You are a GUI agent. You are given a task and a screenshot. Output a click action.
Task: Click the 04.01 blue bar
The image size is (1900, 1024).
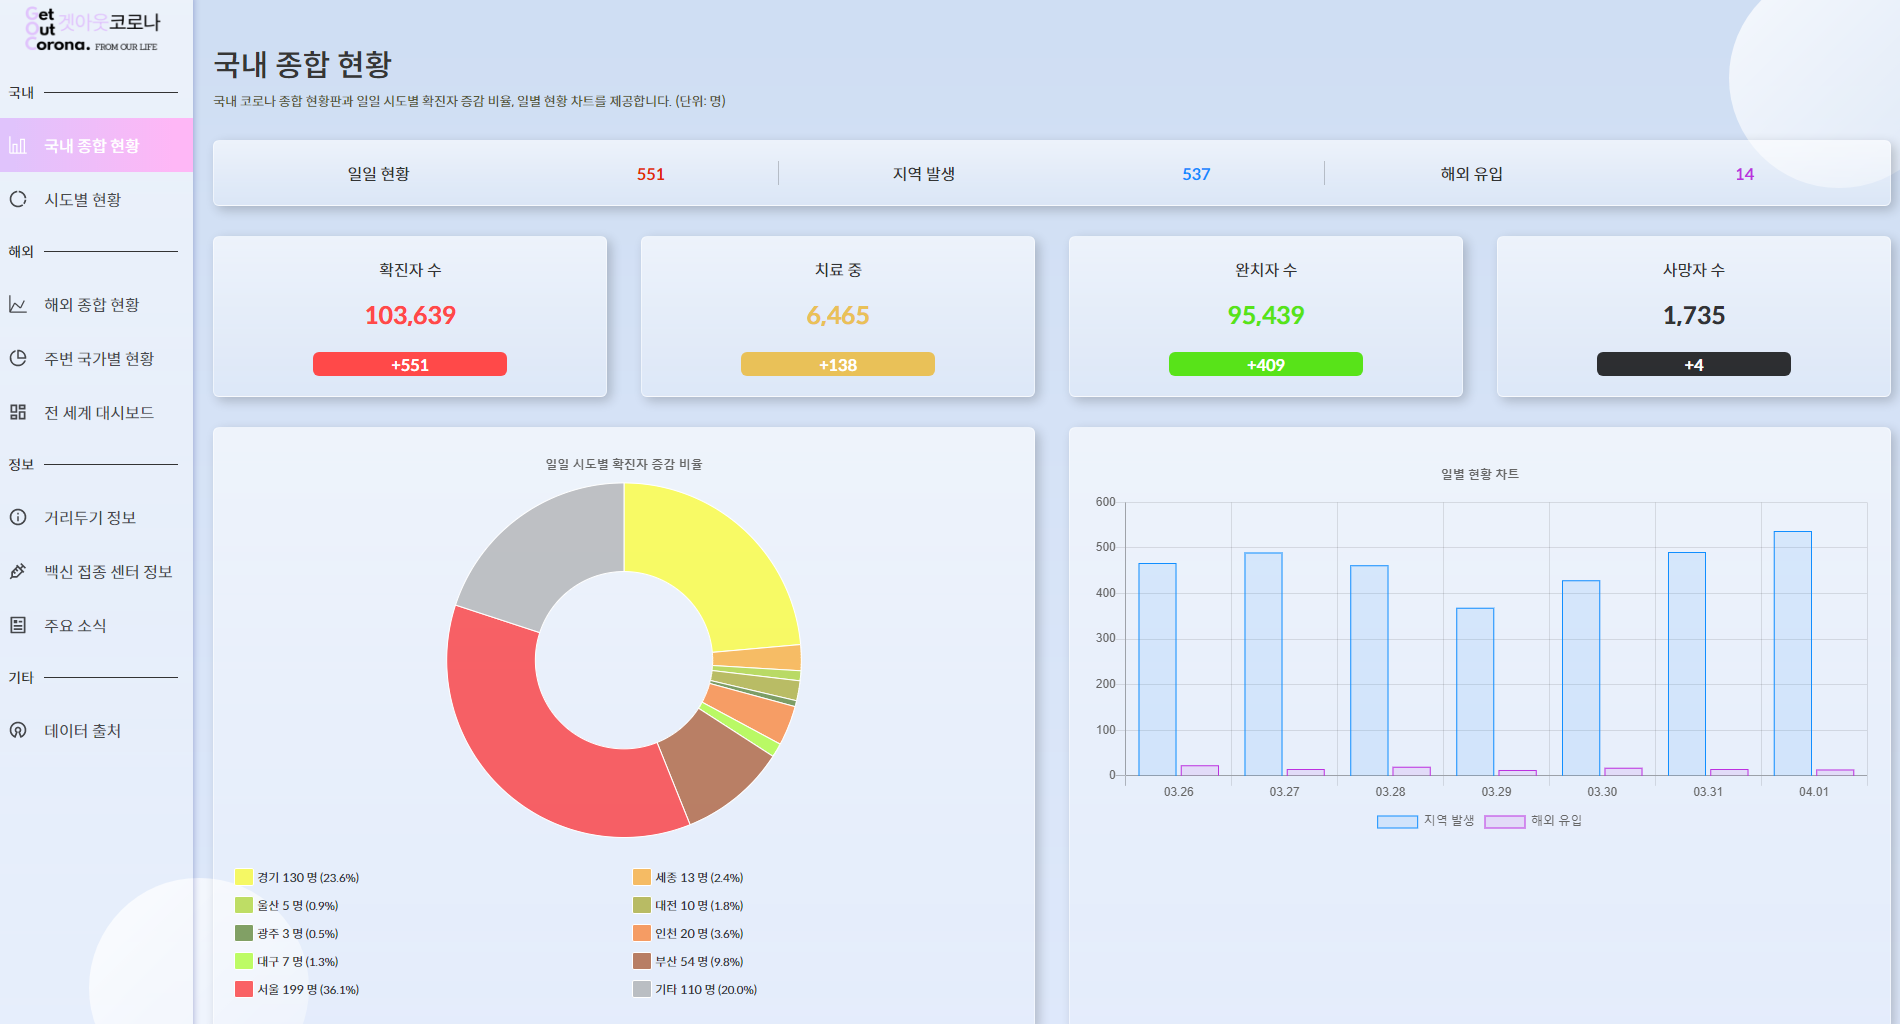1793,653
